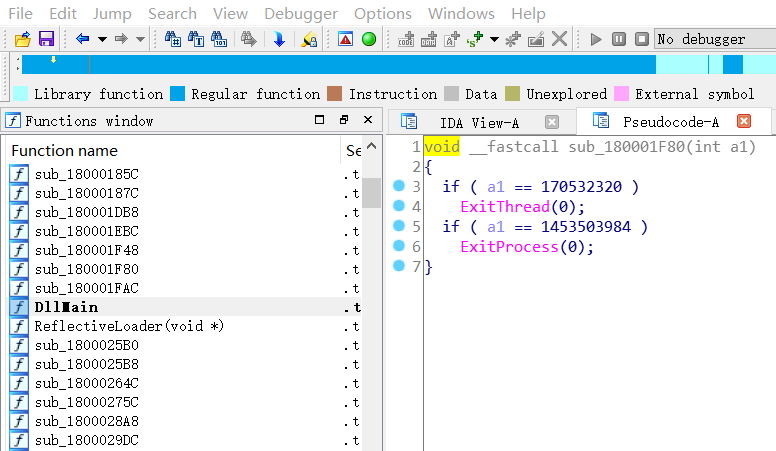The image size is (776, 451).
Task: Open the forward-navigation history dropdown arrow
Action: coord(141,39)
